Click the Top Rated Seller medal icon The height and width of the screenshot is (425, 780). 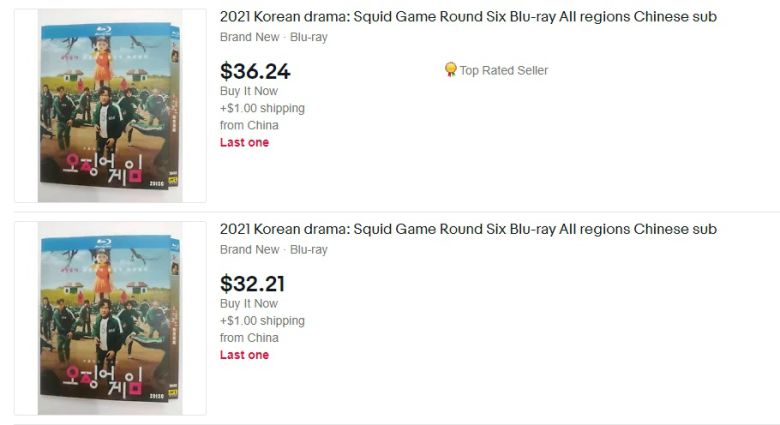(x=450, y=70)
